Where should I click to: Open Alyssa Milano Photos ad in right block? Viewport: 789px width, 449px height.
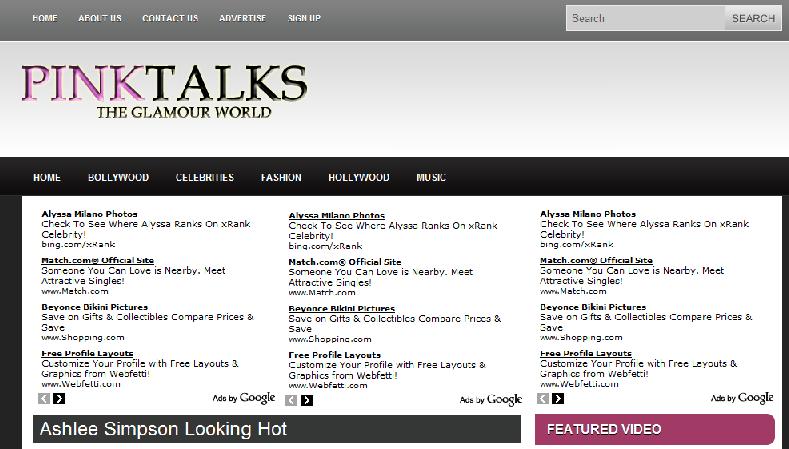click(x=588, y=214)
